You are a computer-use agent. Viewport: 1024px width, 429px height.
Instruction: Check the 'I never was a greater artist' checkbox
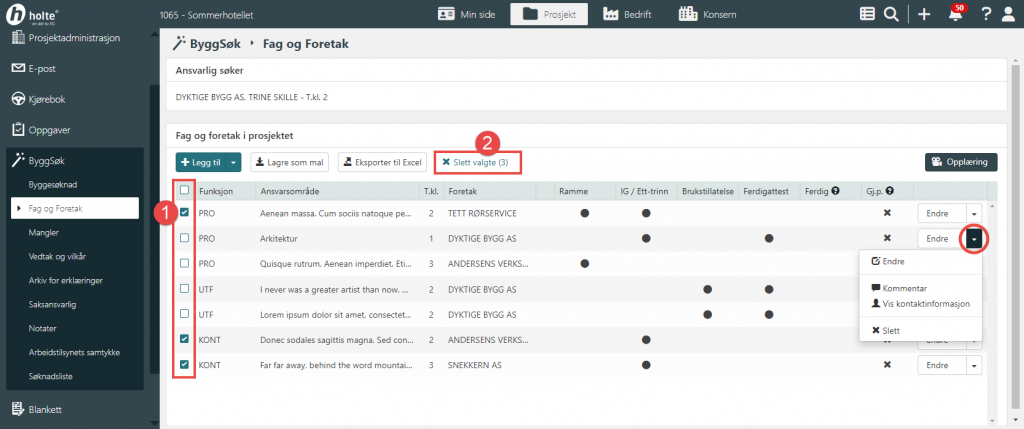pyautogui.click(x=184, y=289)
